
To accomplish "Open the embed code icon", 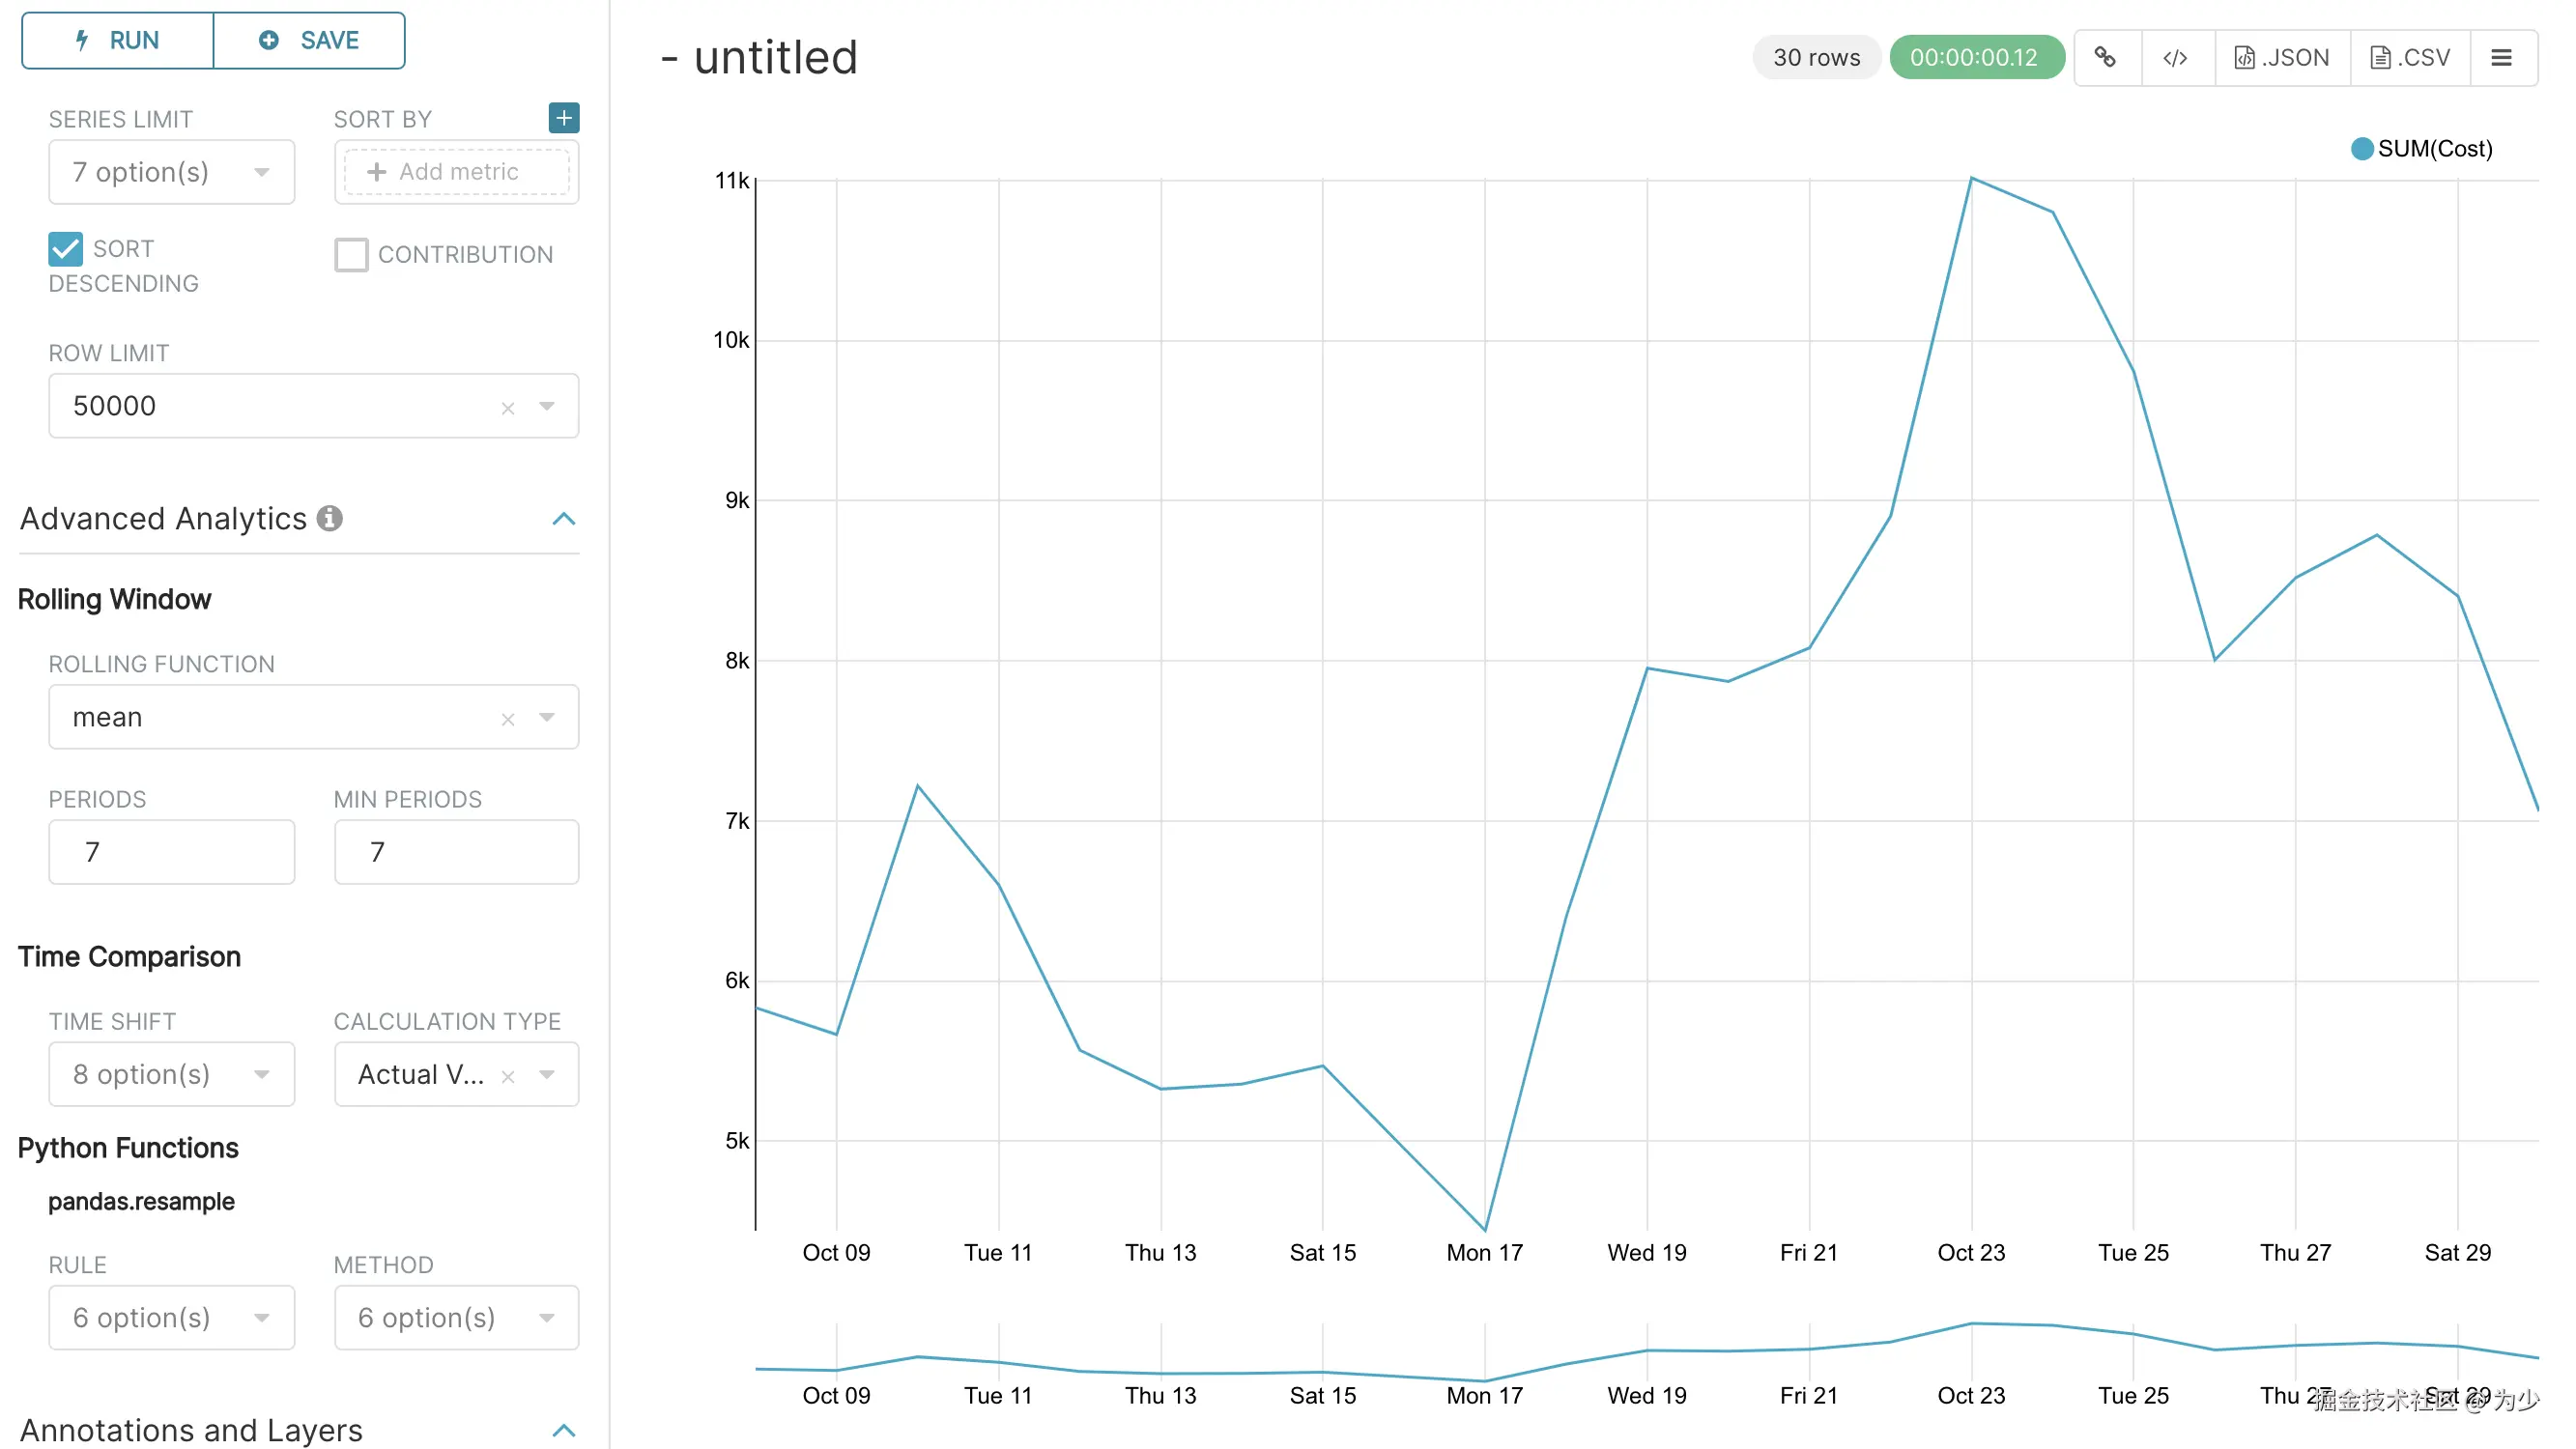I will click(x=2175, y=58).
